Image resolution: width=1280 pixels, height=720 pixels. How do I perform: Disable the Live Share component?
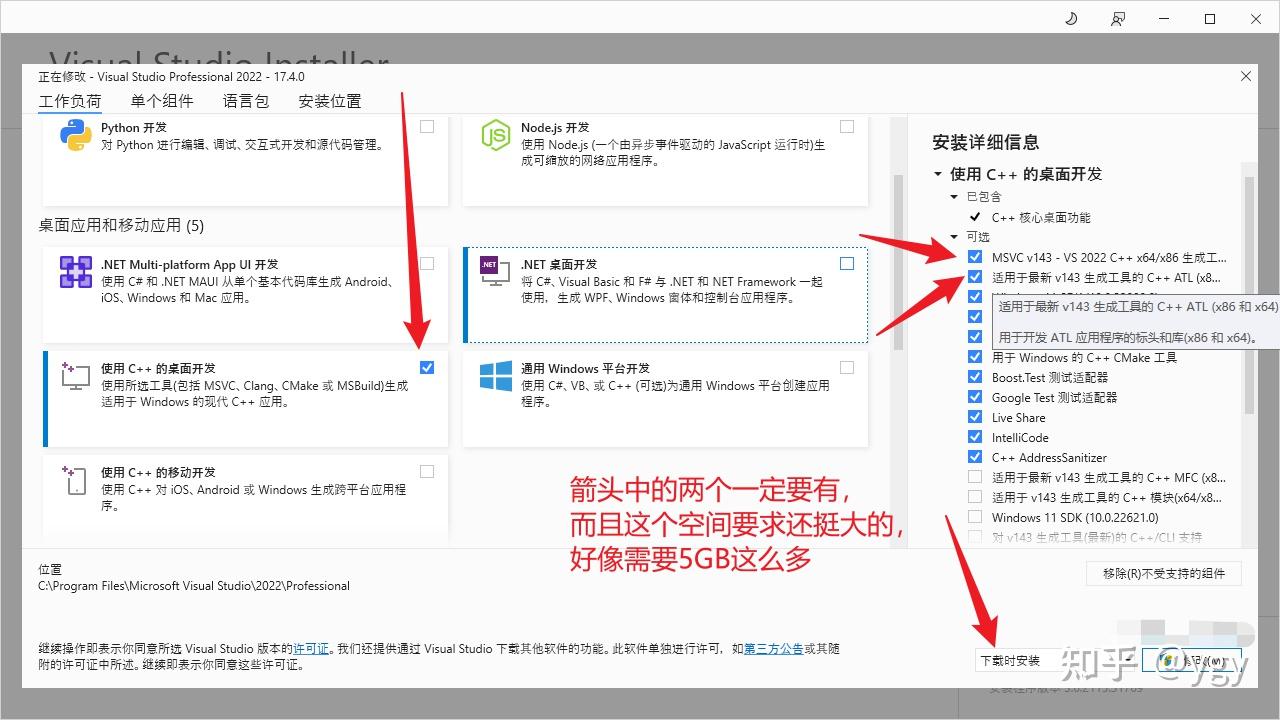coord(975,417)
